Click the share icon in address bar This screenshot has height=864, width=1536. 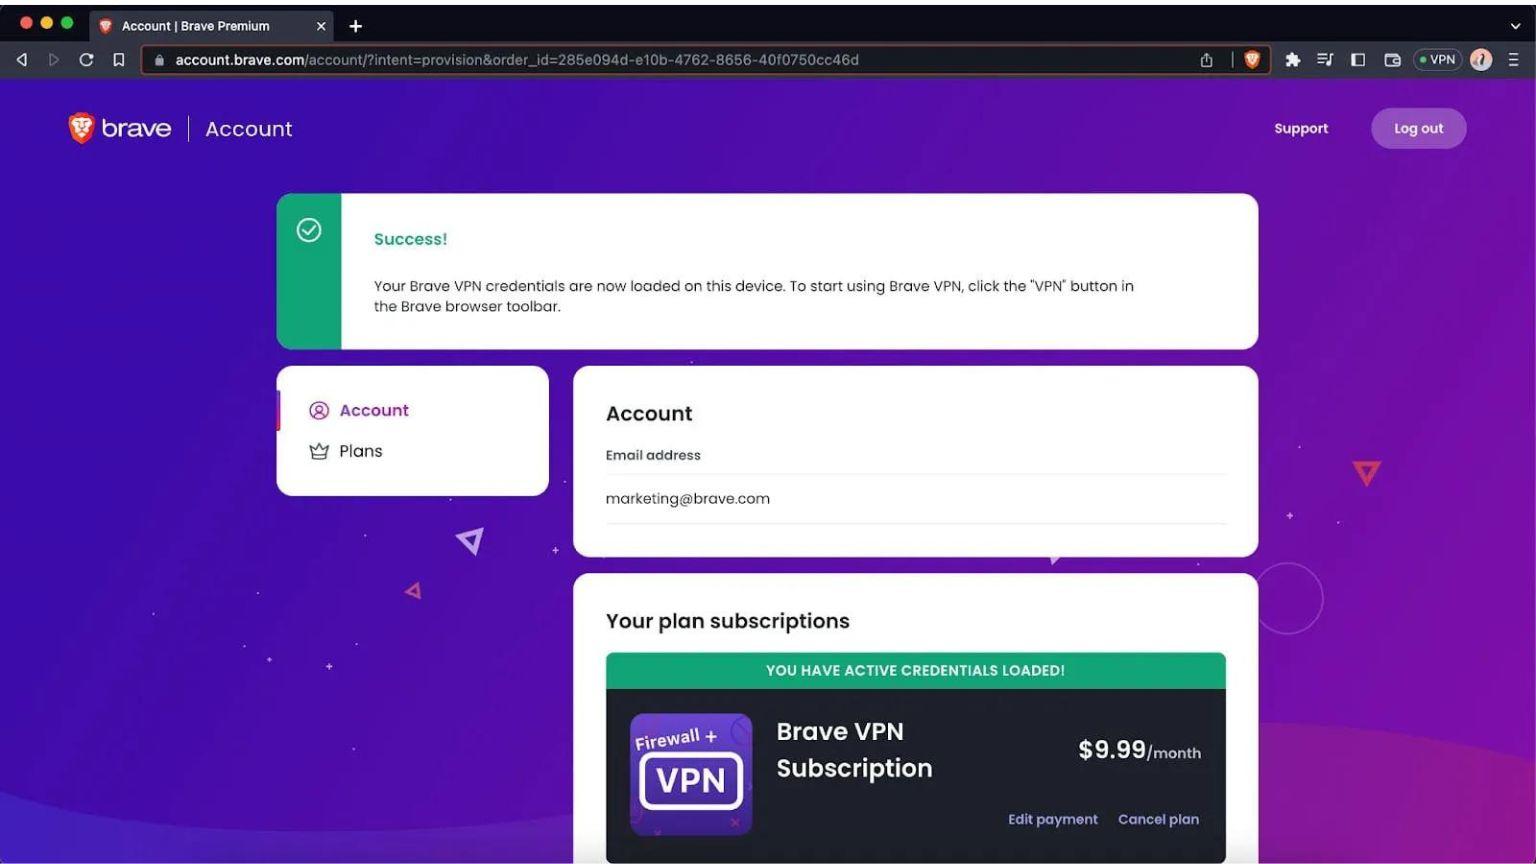pyautogui.click(x=1206, y=60)
